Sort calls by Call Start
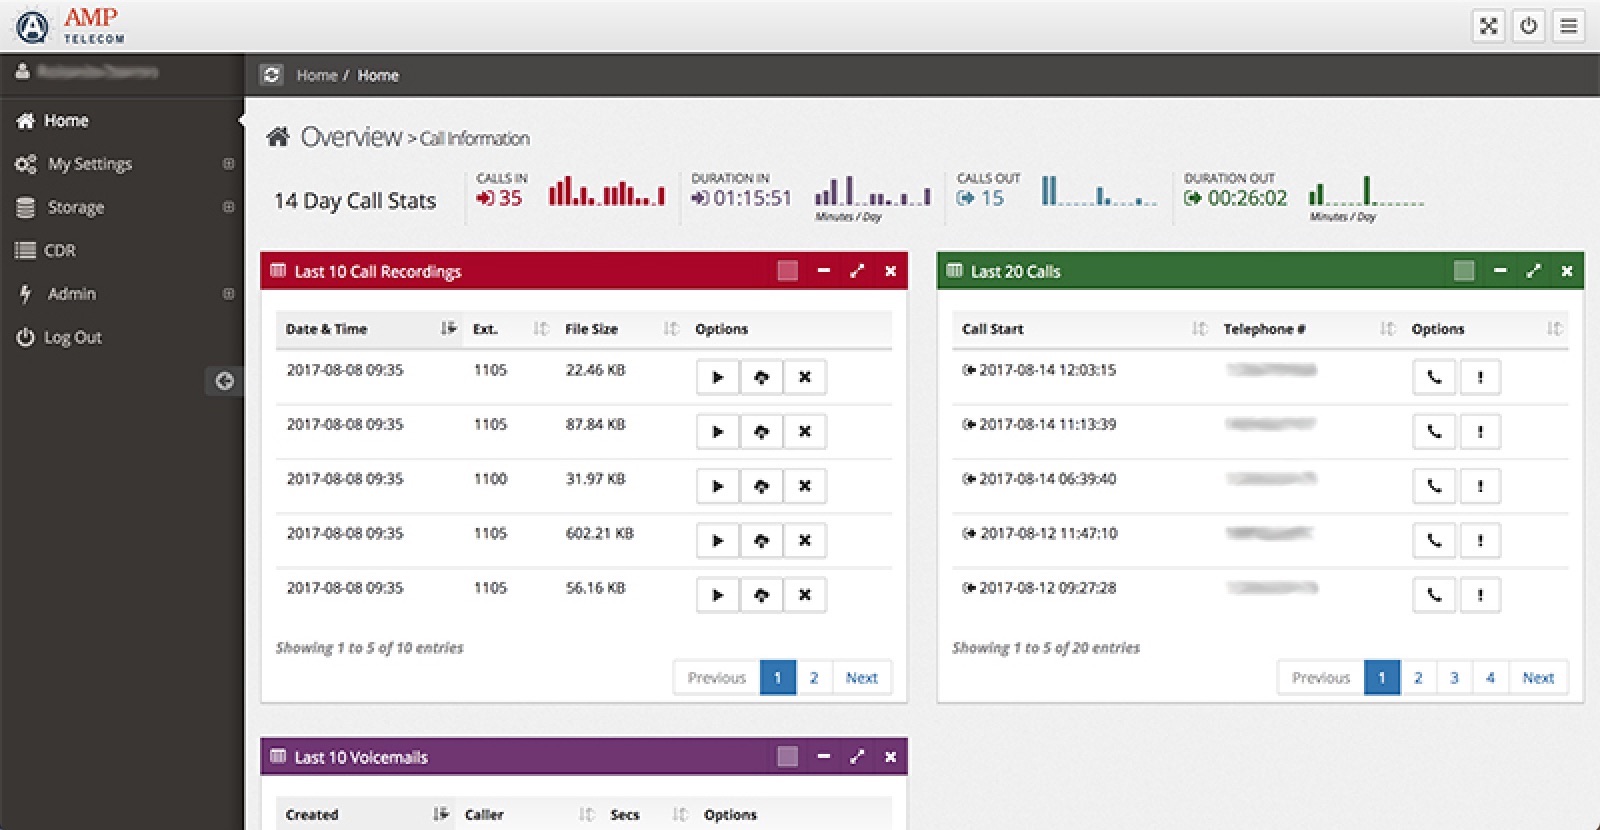The height and width of the screenshot is (830, 1600). click(1083, 329)
